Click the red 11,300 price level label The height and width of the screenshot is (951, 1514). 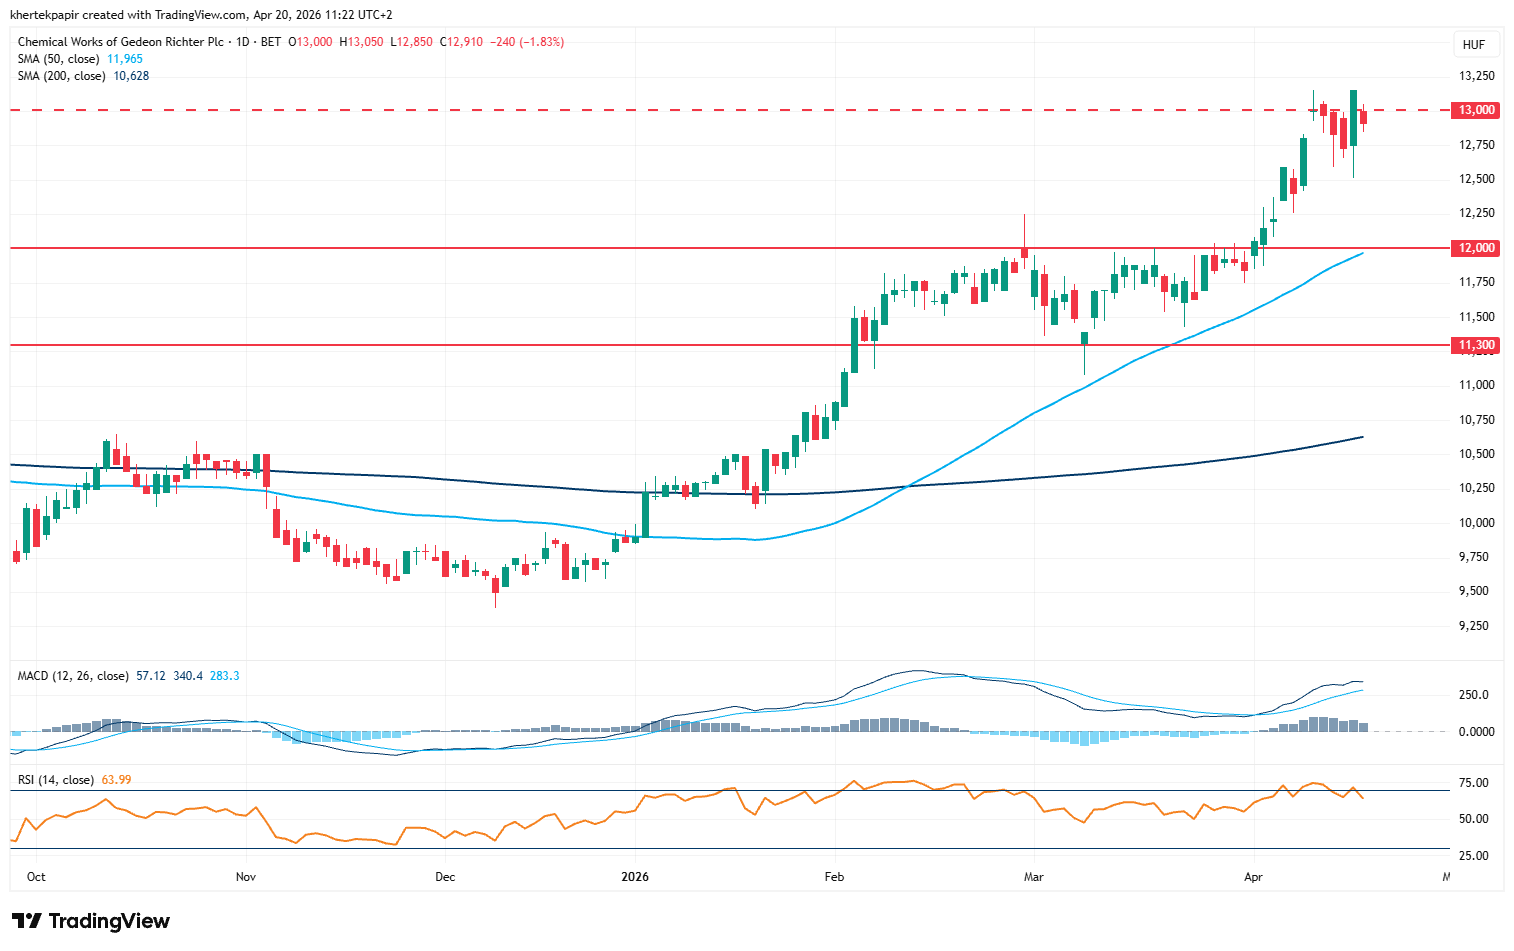(1476, 345)
